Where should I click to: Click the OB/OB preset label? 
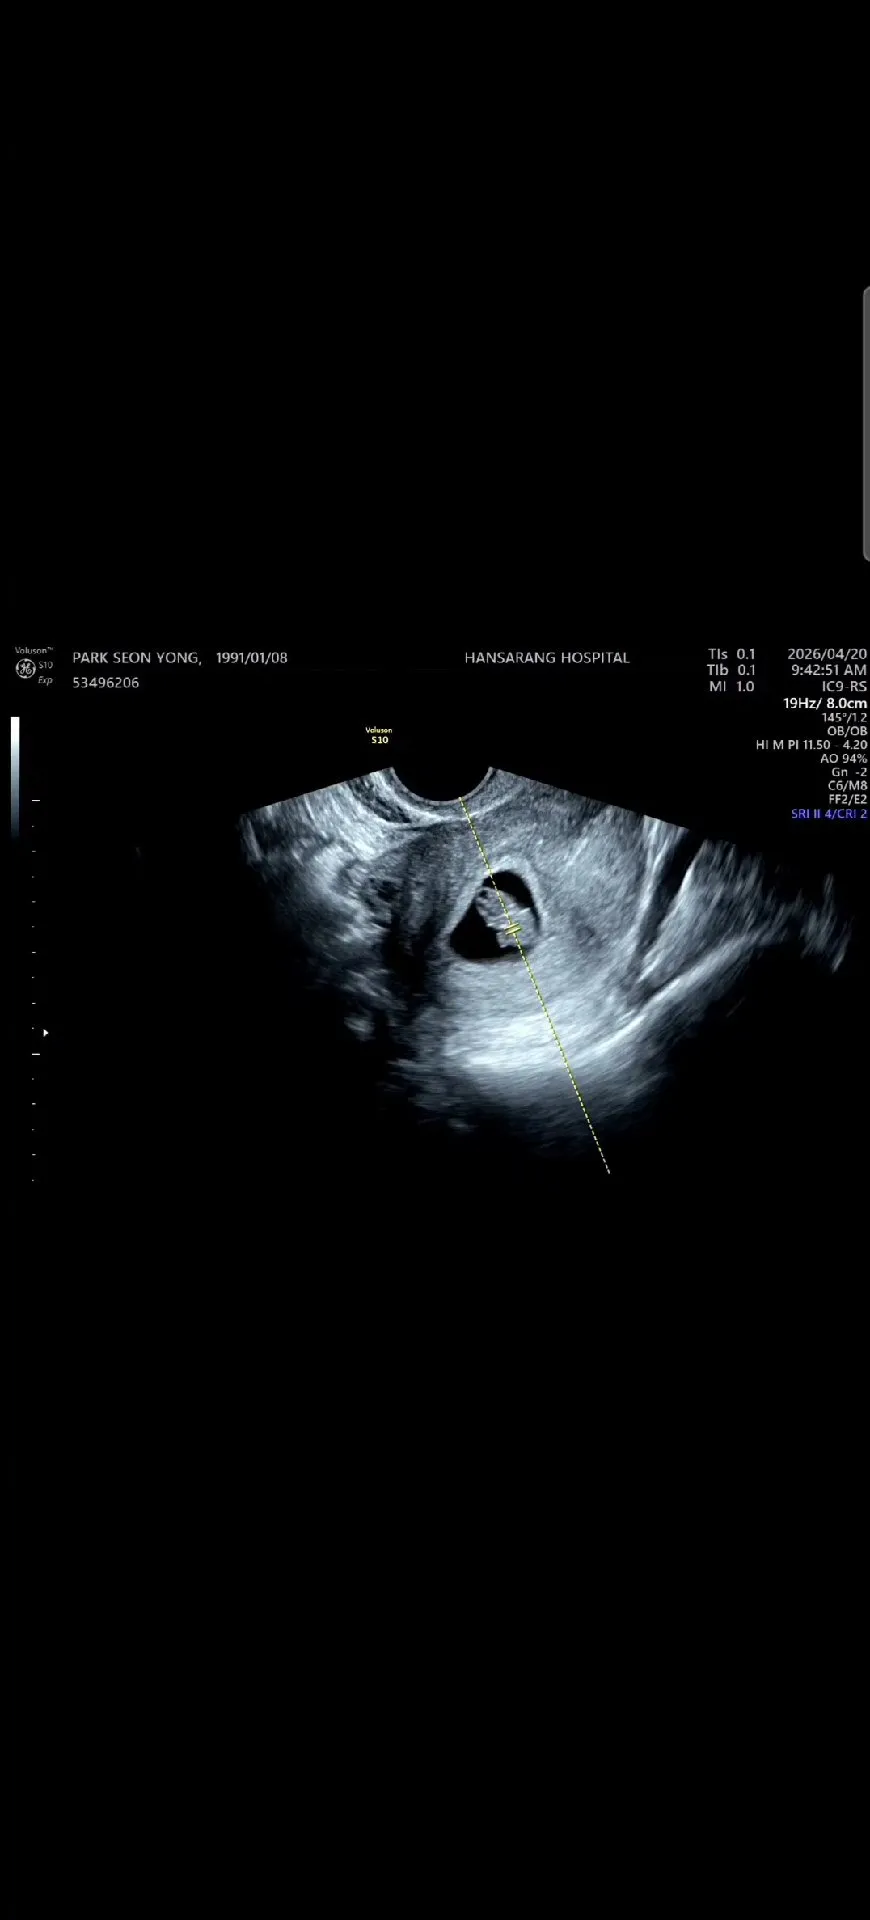847,731
